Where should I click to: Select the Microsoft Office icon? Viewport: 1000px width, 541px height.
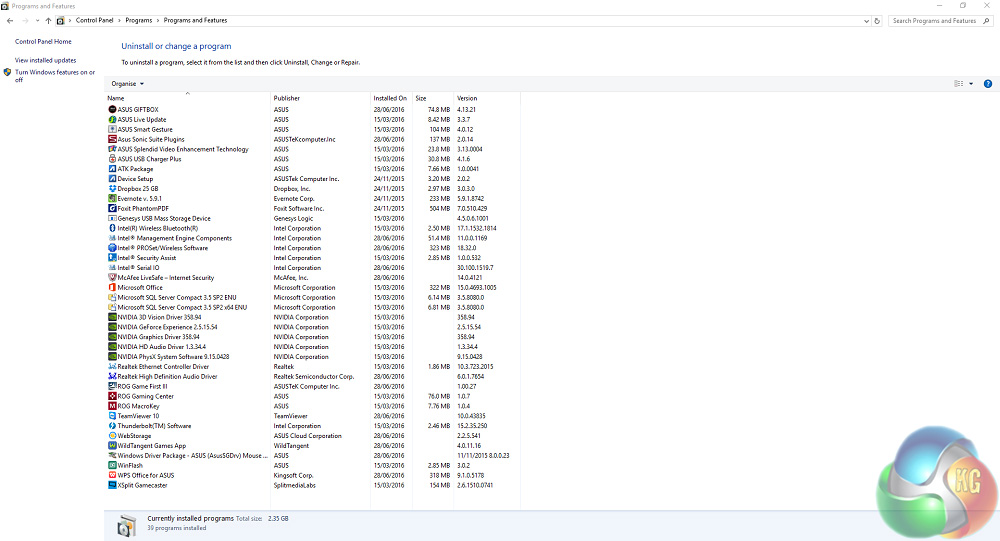click(x=112, y=288)
